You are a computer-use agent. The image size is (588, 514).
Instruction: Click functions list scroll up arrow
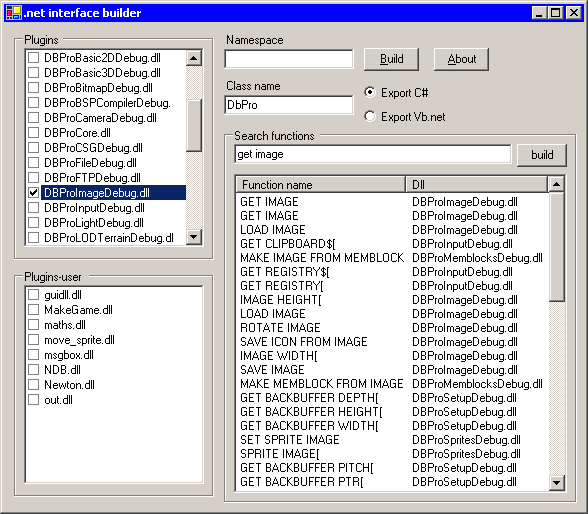click(x=556, y=184)
